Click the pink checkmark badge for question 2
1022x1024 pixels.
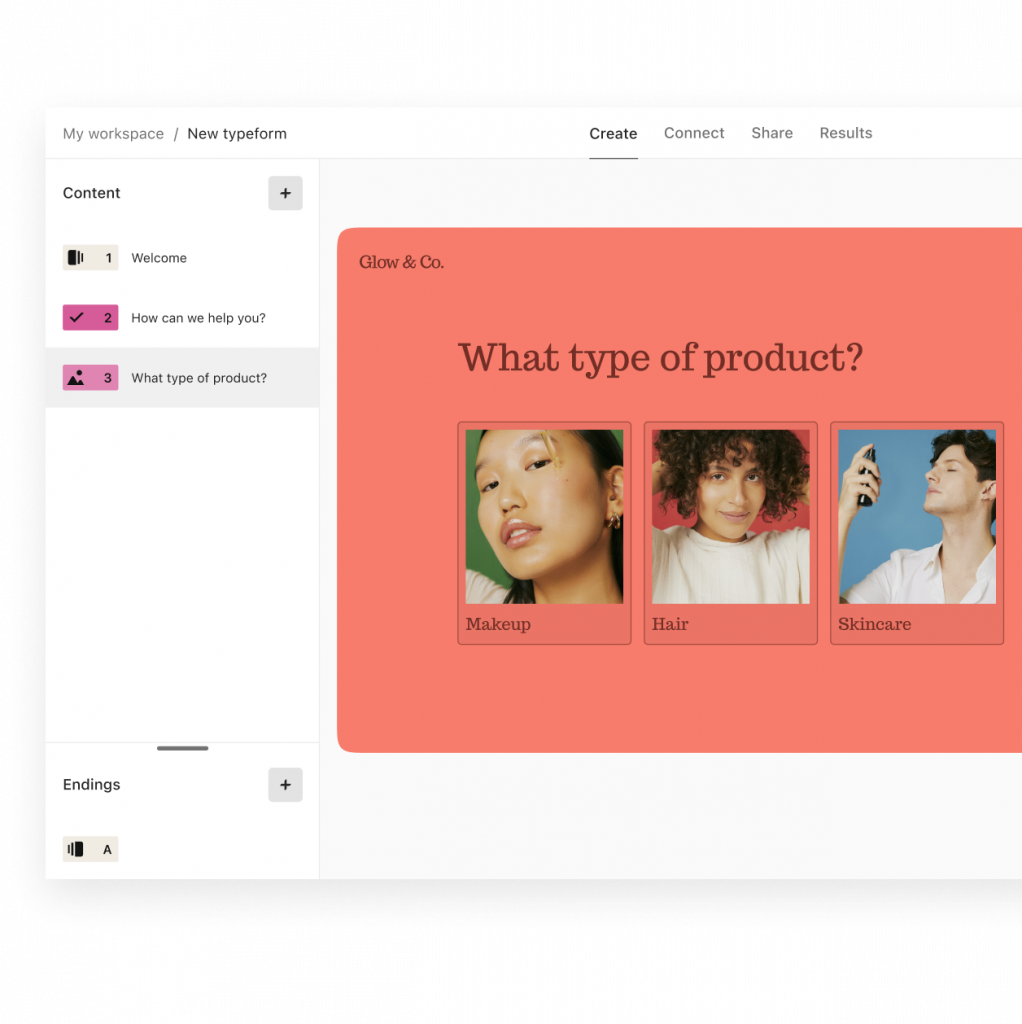coord(90,318)
